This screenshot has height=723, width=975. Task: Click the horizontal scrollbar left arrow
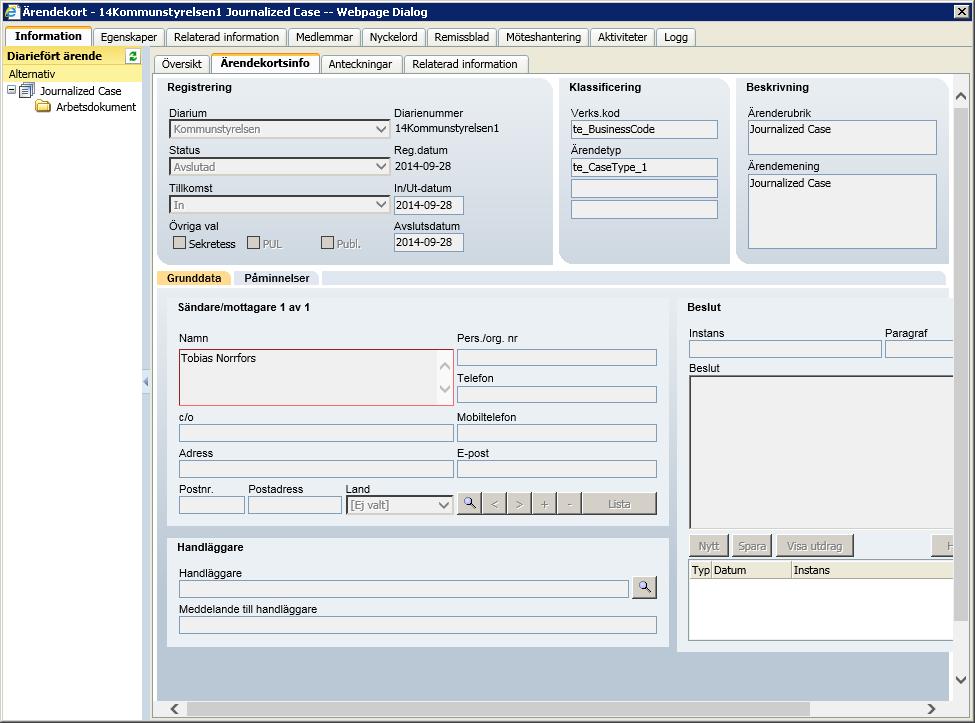pos(175,709)
